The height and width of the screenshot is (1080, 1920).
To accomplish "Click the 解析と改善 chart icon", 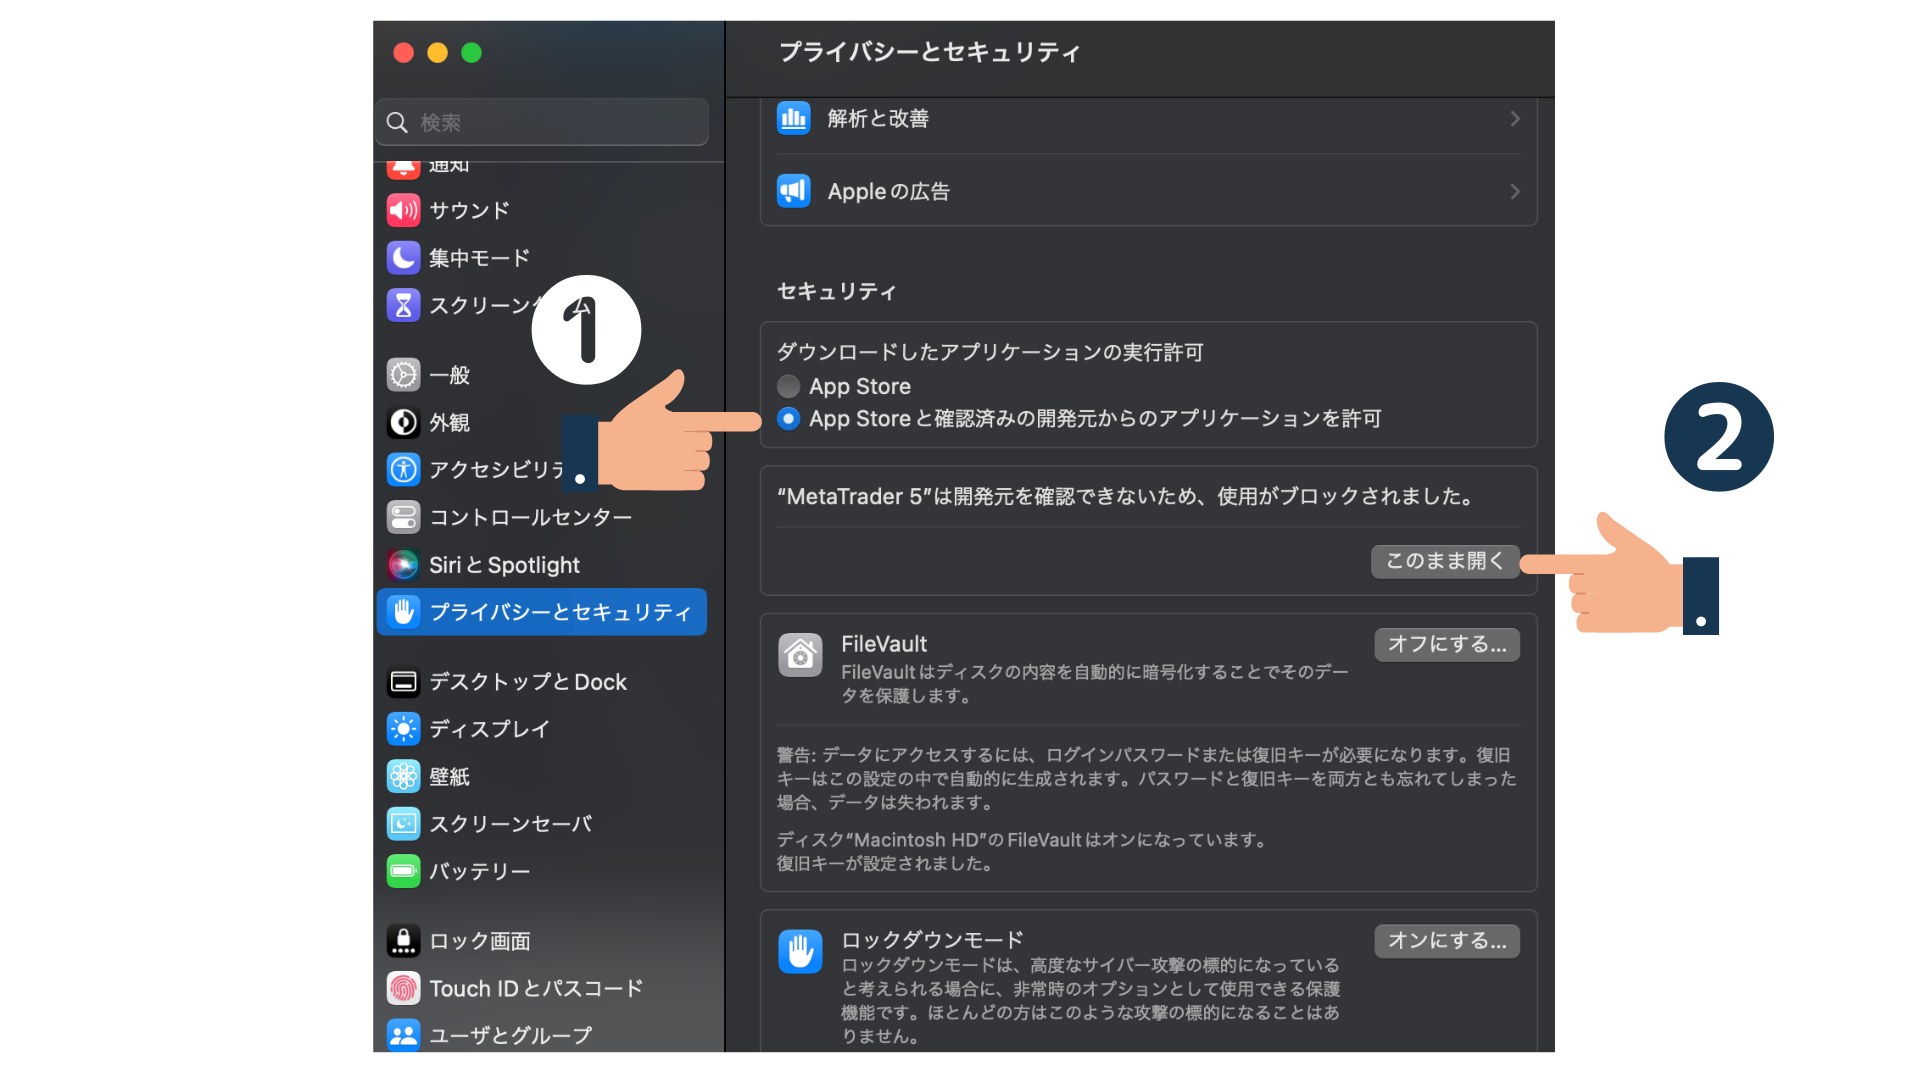I will pos(794,119).
